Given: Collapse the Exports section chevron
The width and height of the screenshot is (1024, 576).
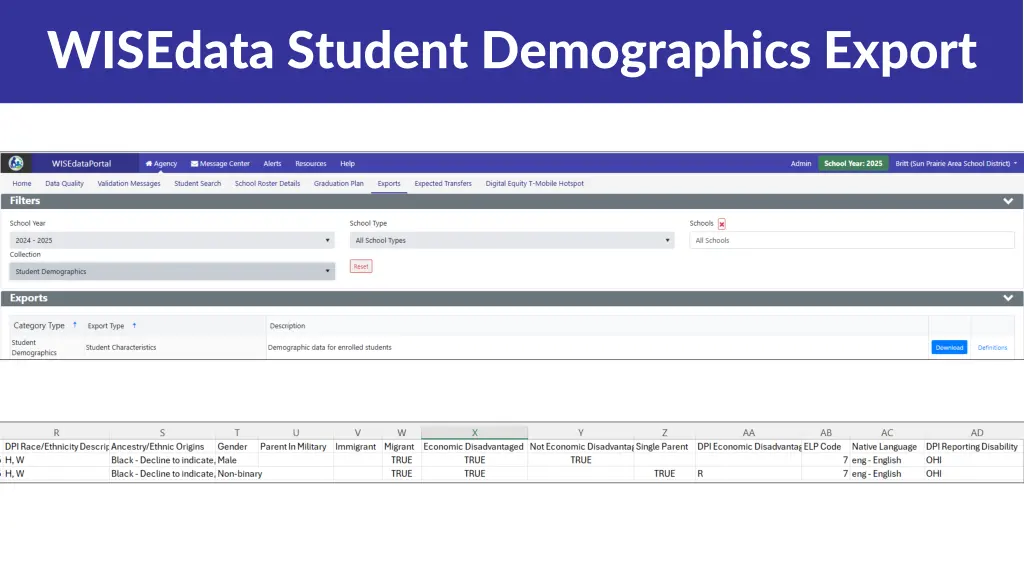Looking at the screenshot, I should click(1008, 298).
